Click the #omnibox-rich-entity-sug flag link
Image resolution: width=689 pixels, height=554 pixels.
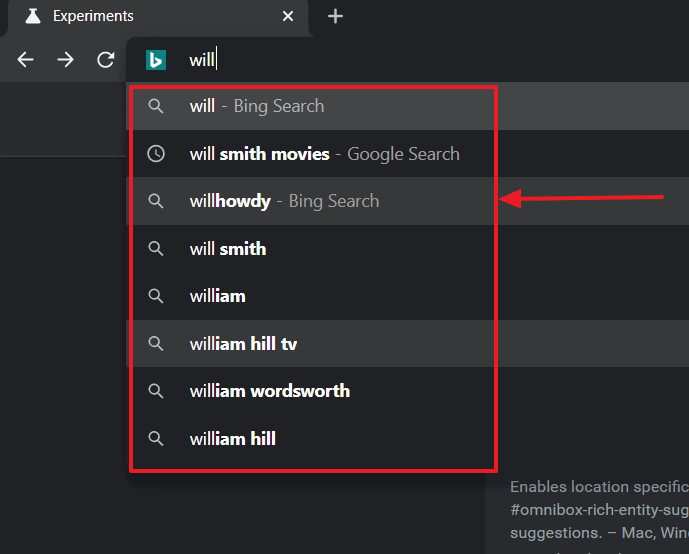tap(599, 510)
